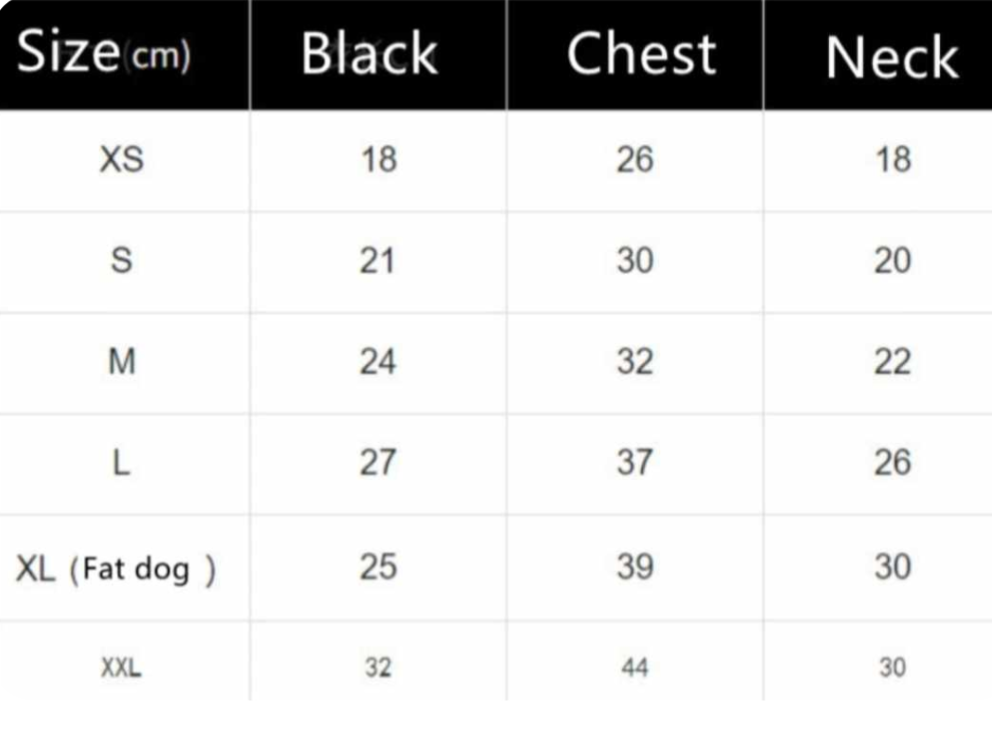Click the chest value 26 for XS

pos(635,159)
